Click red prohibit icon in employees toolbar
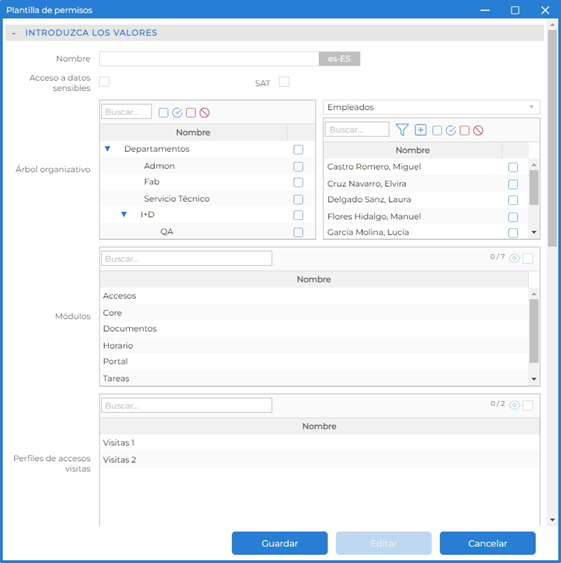This screenshot has width=561, height=563. point(478,130)
